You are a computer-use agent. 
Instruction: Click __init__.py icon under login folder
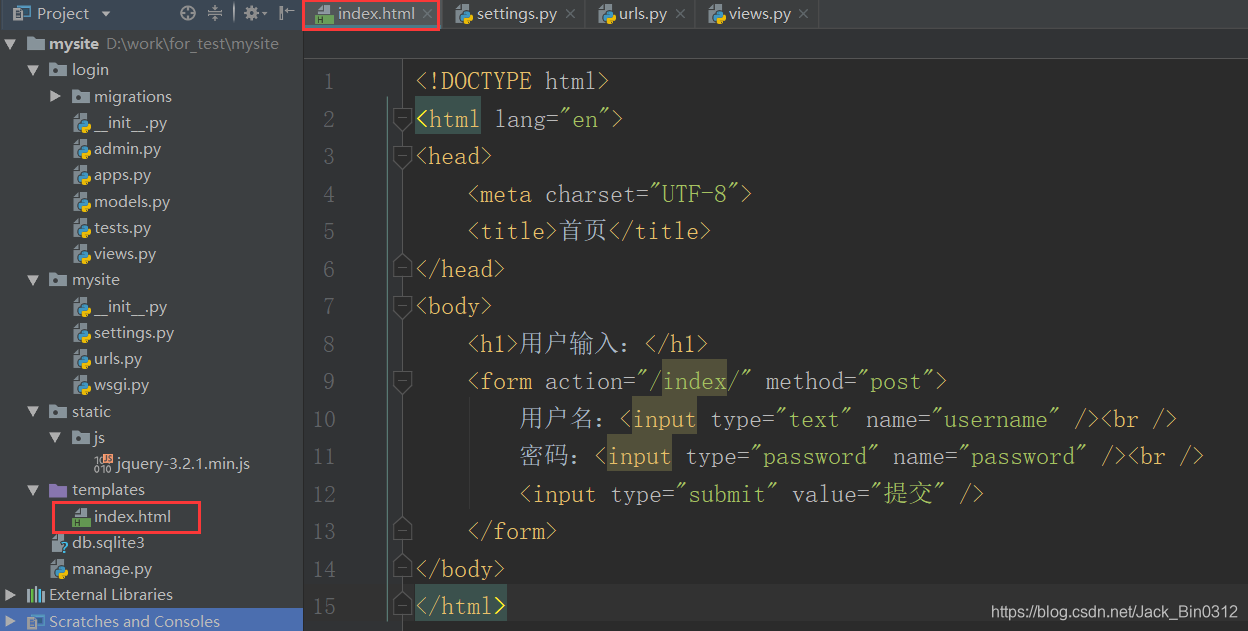click(x=82, y=123)
